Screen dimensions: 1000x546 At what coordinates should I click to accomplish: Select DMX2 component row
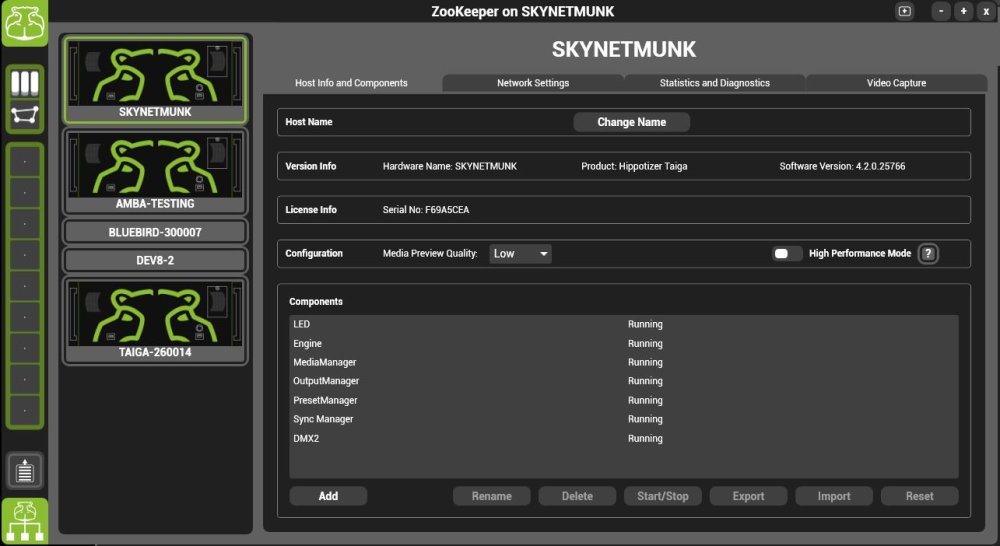click(624, 438)
